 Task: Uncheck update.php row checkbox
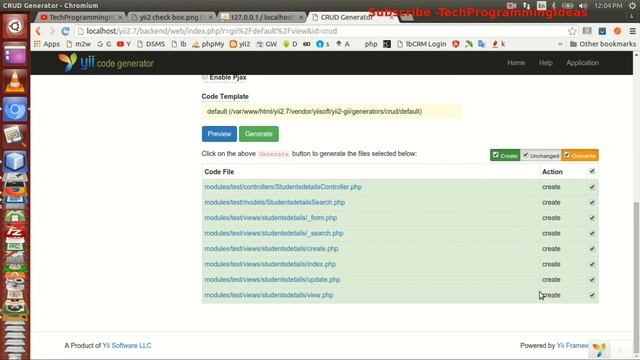[x=592, y=280]
